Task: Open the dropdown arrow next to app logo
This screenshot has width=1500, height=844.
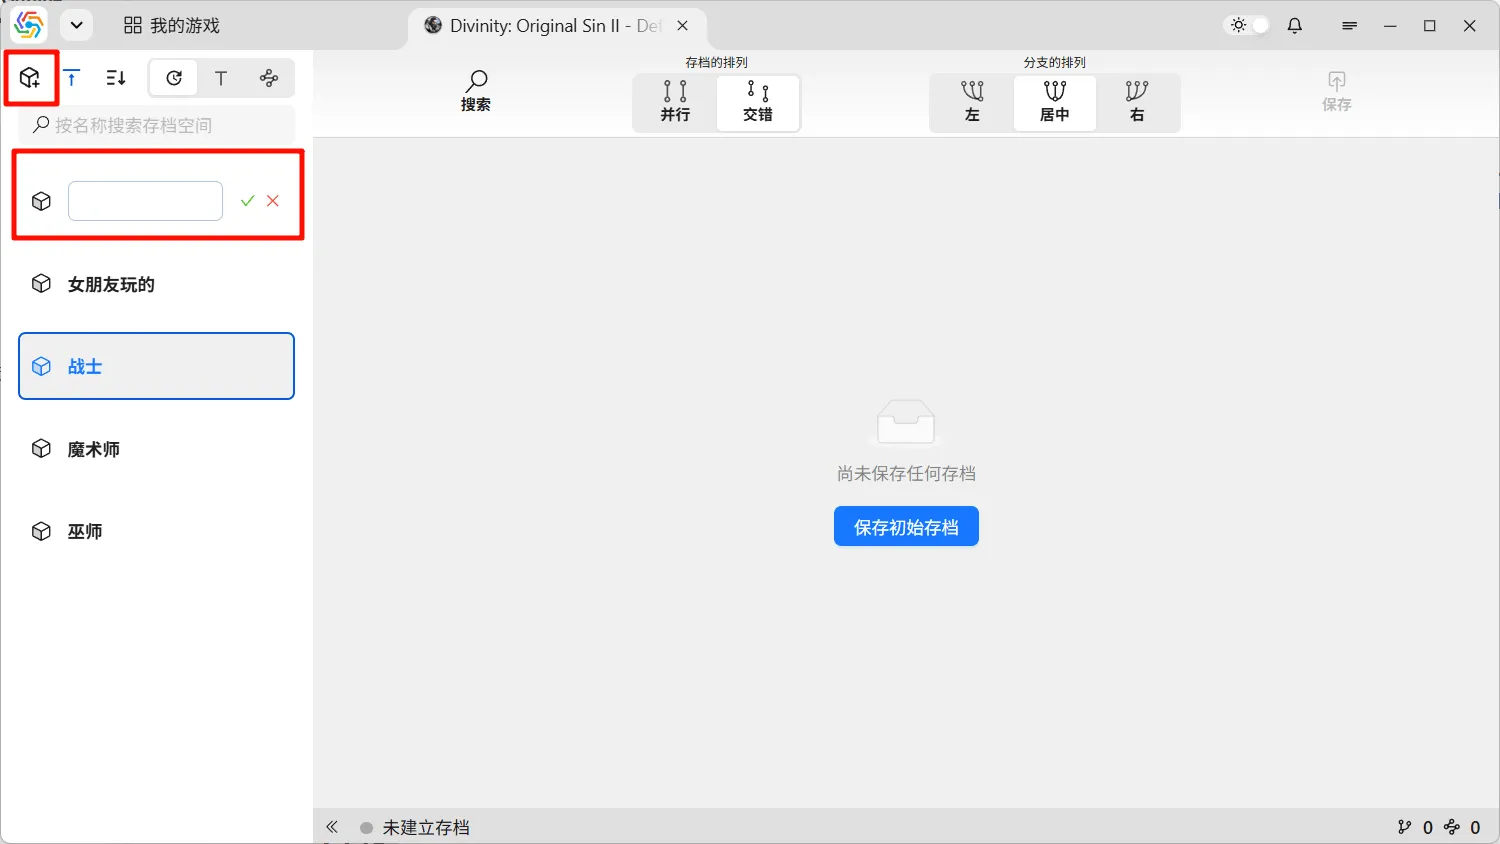Action: coord(76,26)
